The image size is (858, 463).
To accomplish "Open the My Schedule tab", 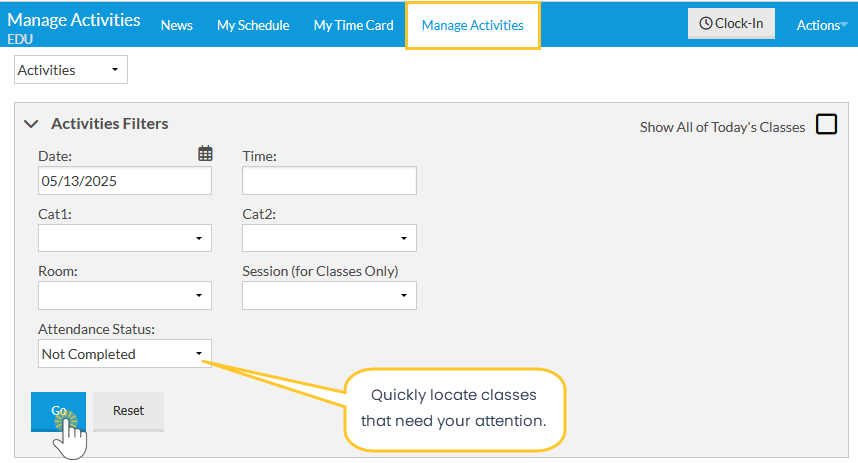I will click(x=253, y=25).
